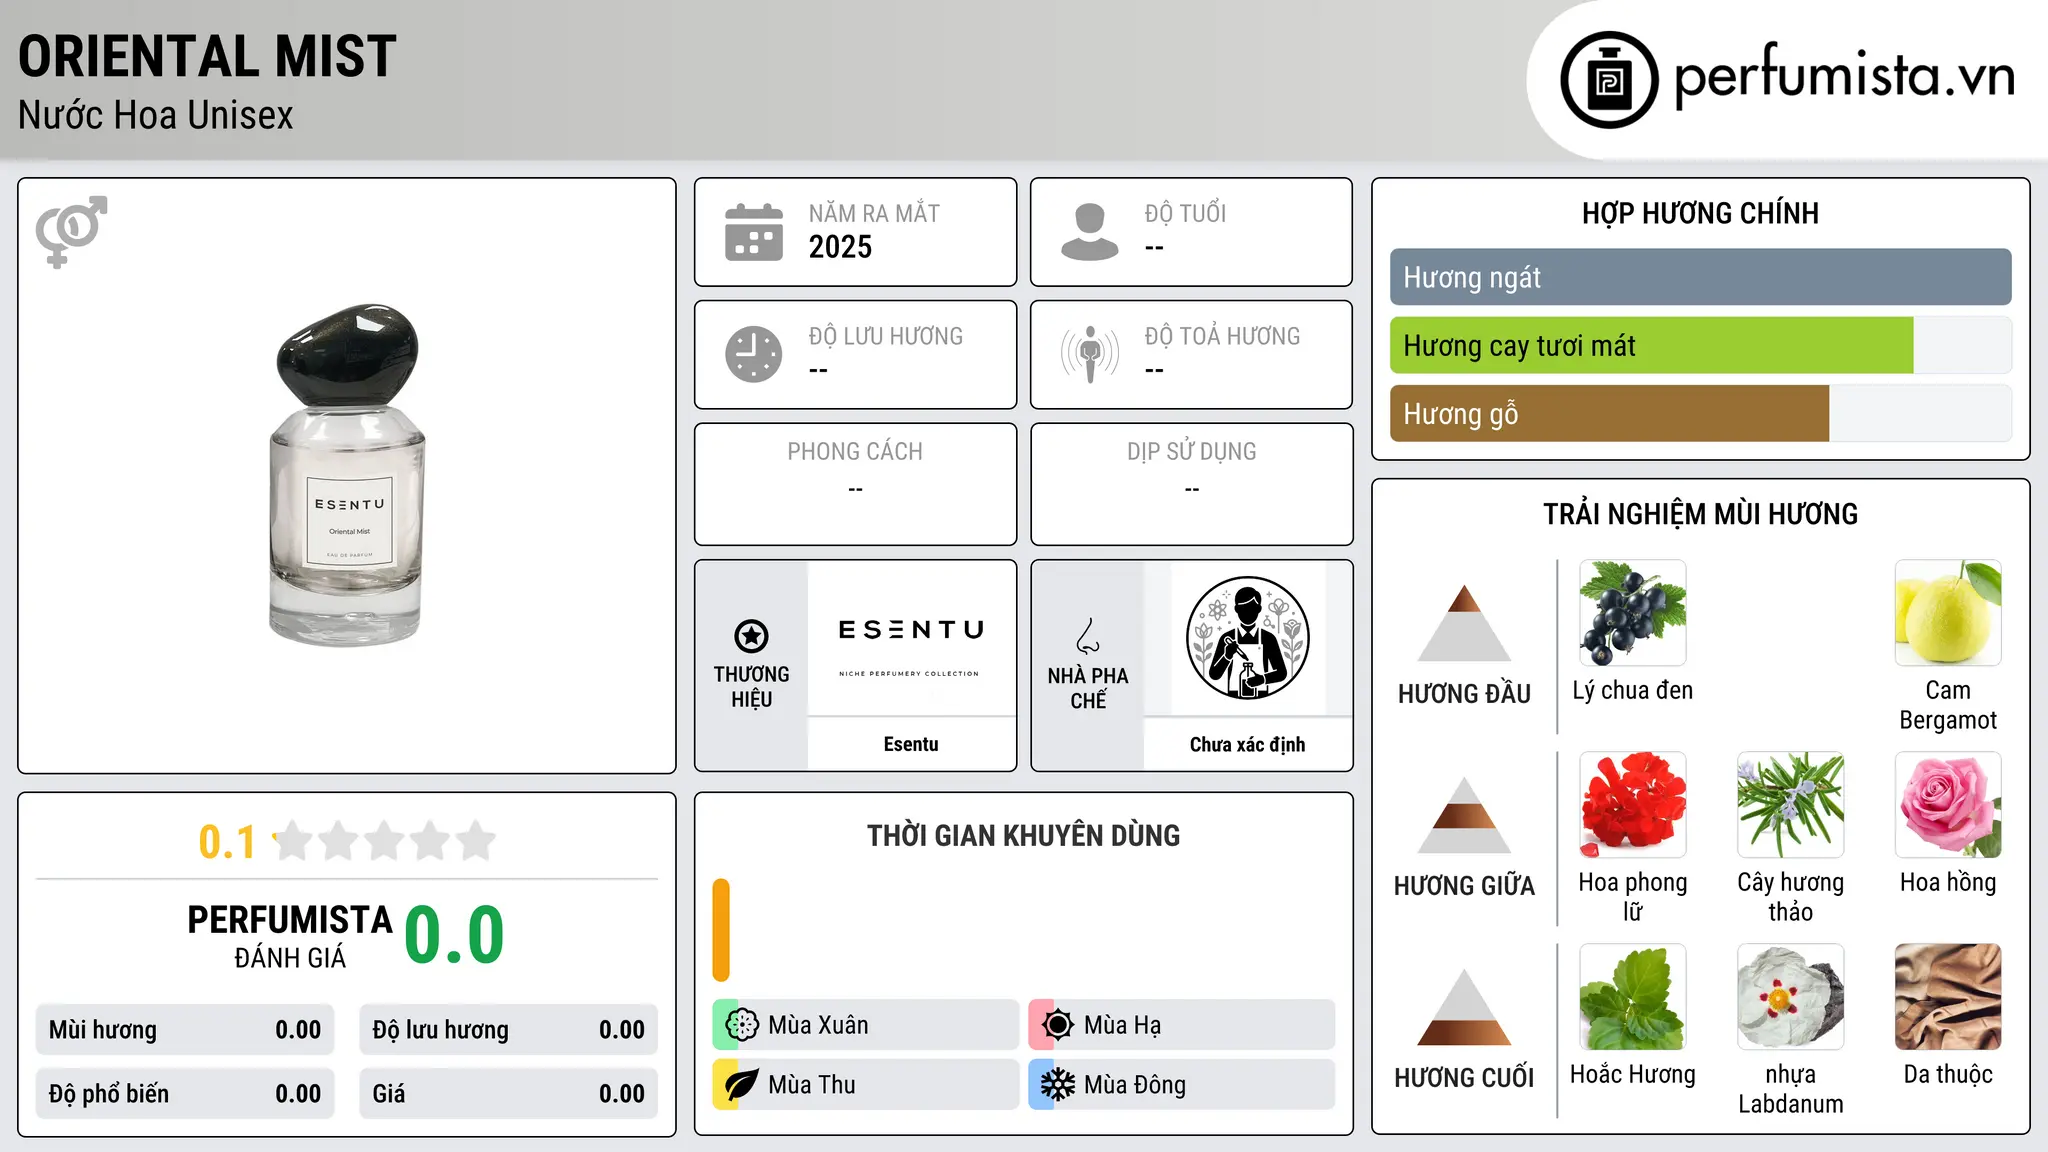Open the Hoa hồng note image
2048x1152 pixels.
pos(1948,805)
